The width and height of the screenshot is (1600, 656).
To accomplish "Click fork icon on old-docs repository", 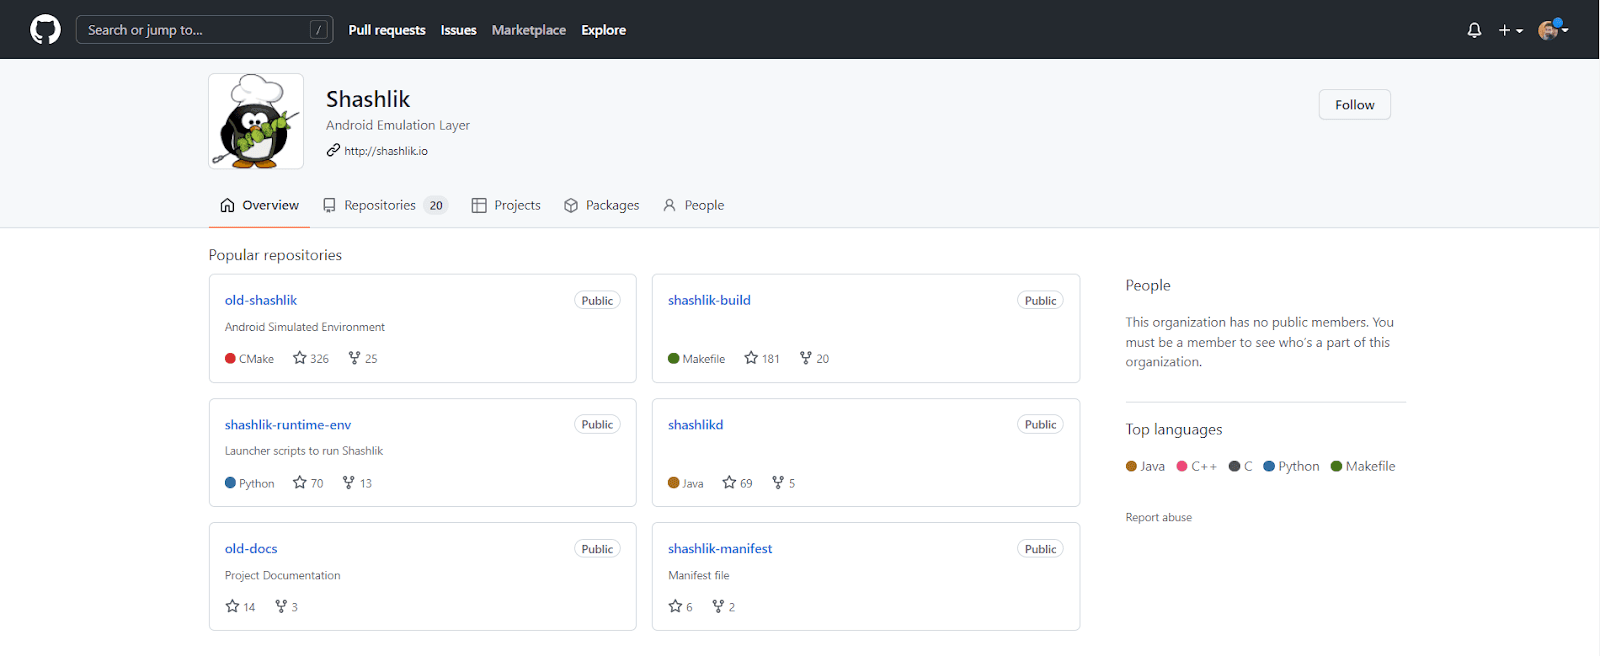I will tap(281, 607).
